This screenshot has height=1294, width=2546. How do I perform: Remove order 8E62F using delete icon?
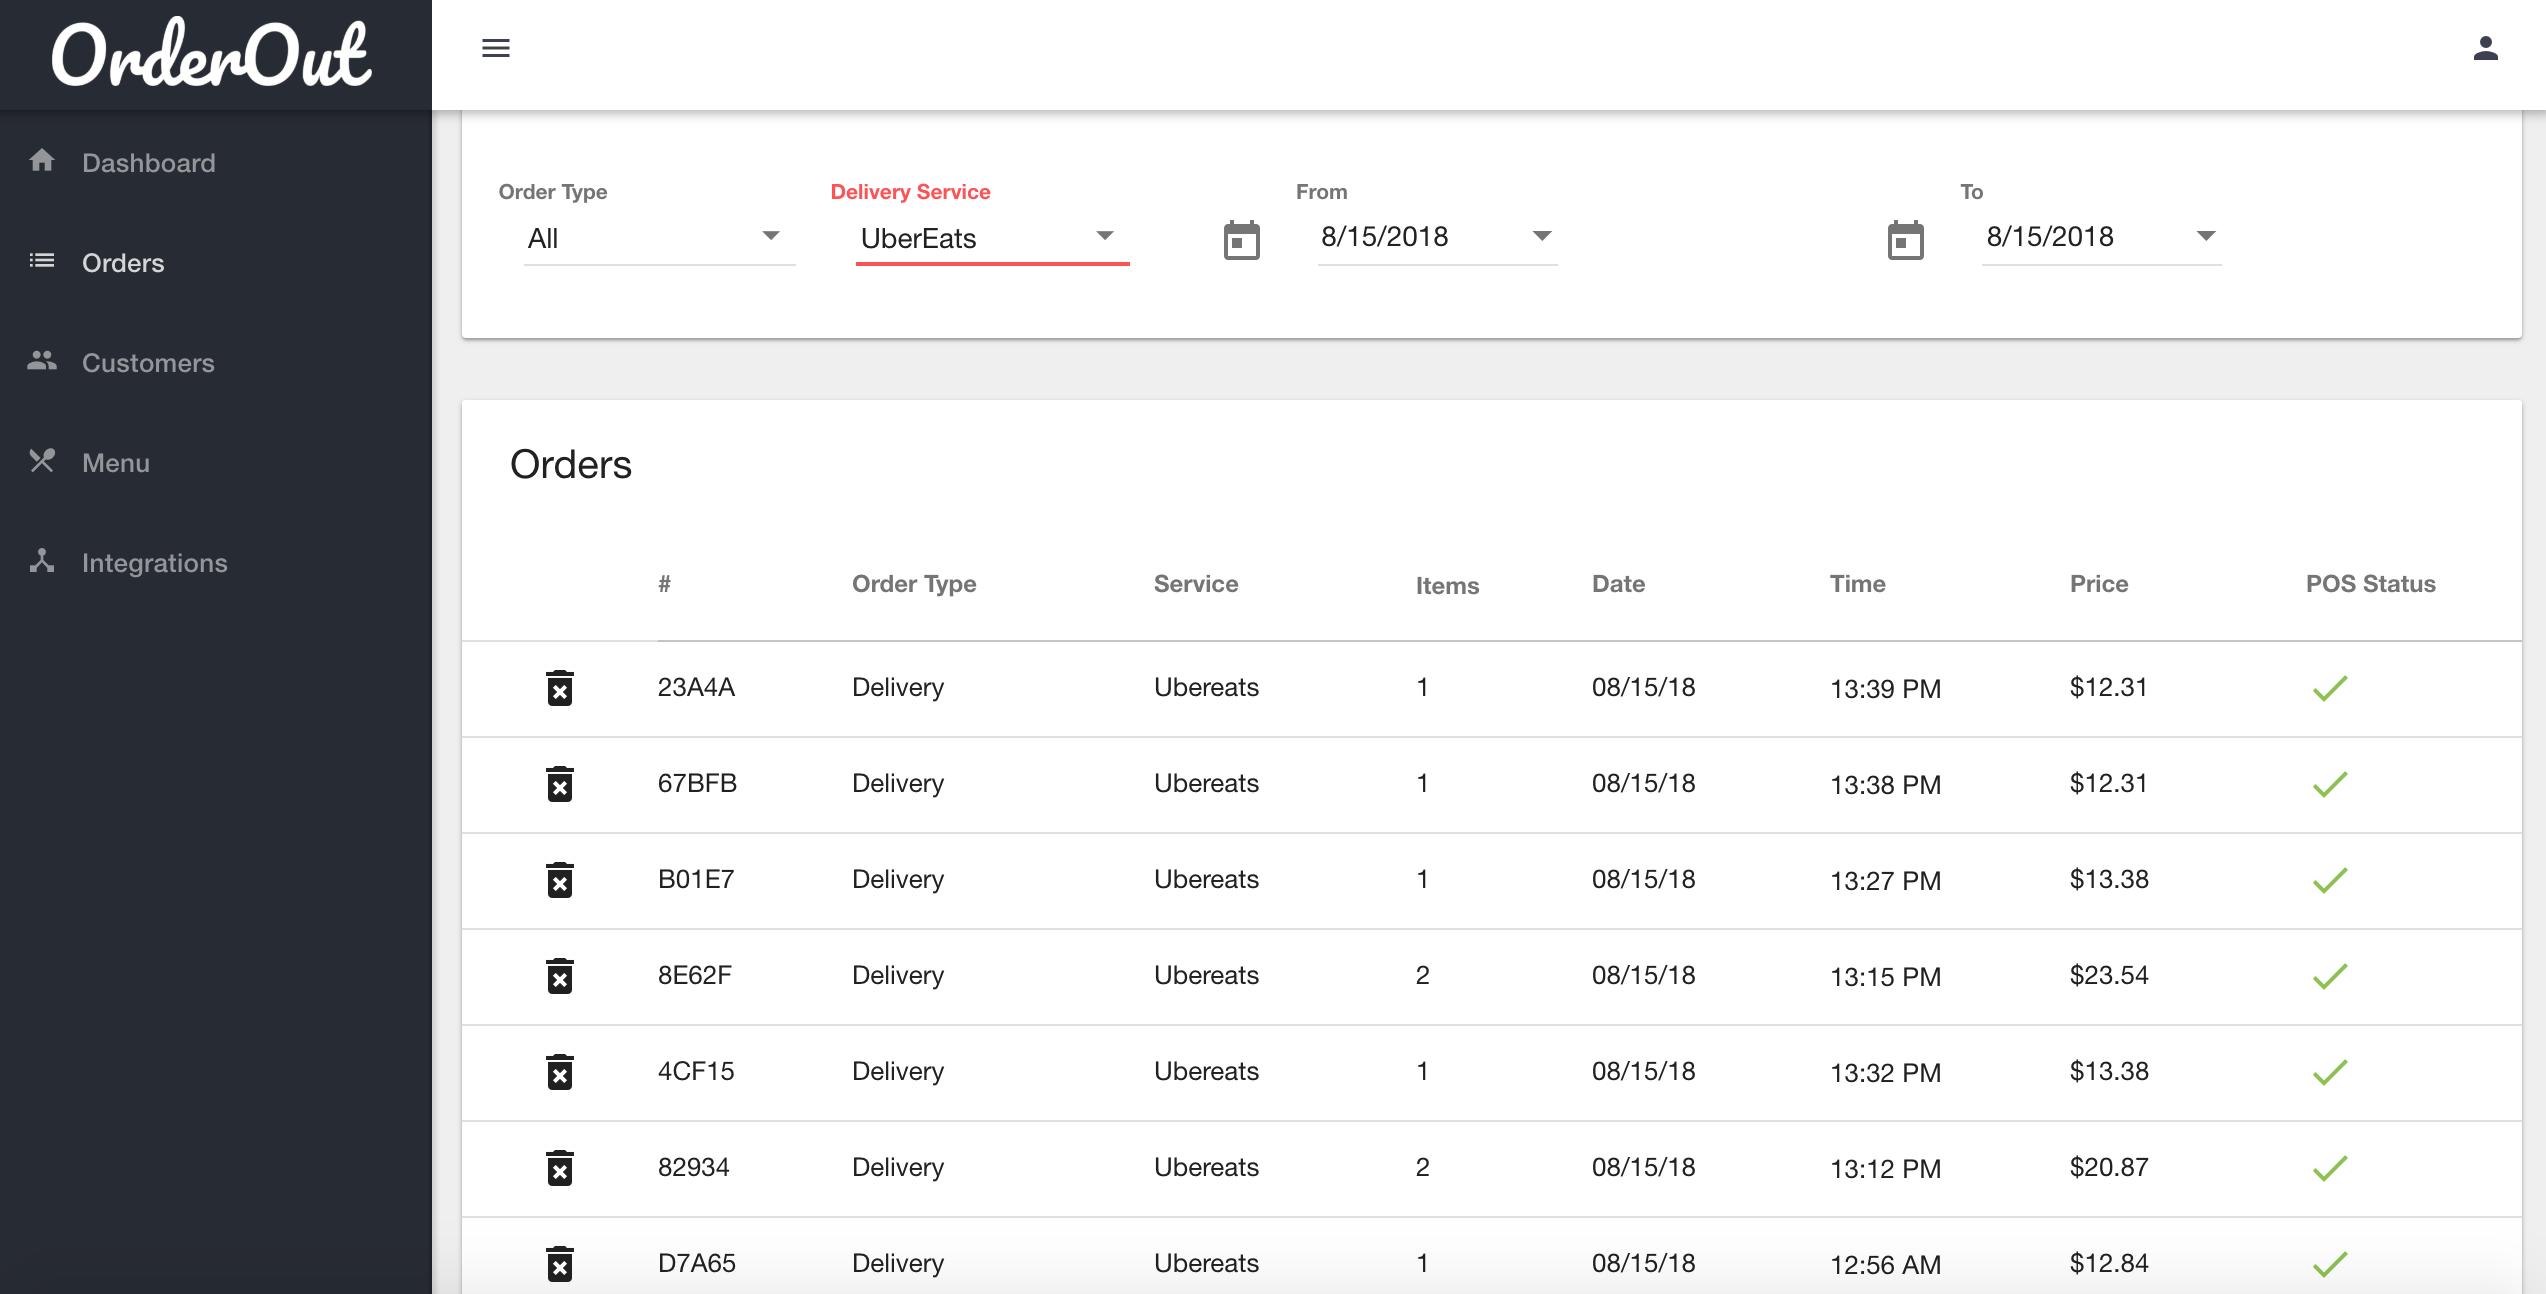tap(560, 976)
